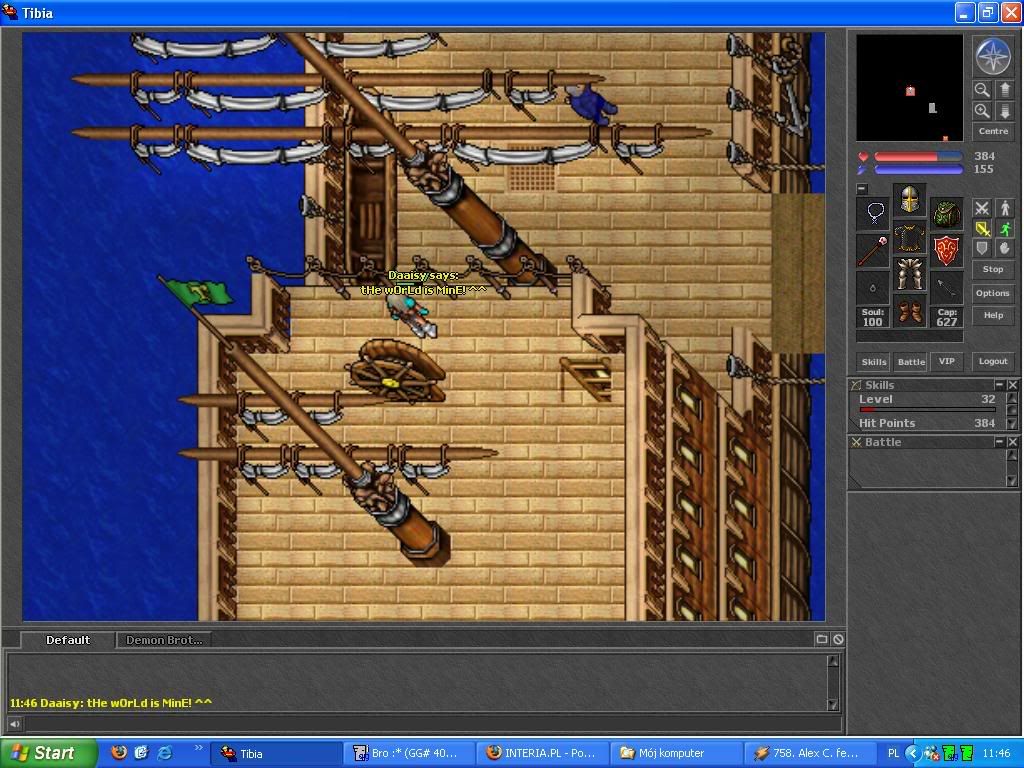
Task: Switch to Mój komputer taskbar window
Action: click(675, 753)
